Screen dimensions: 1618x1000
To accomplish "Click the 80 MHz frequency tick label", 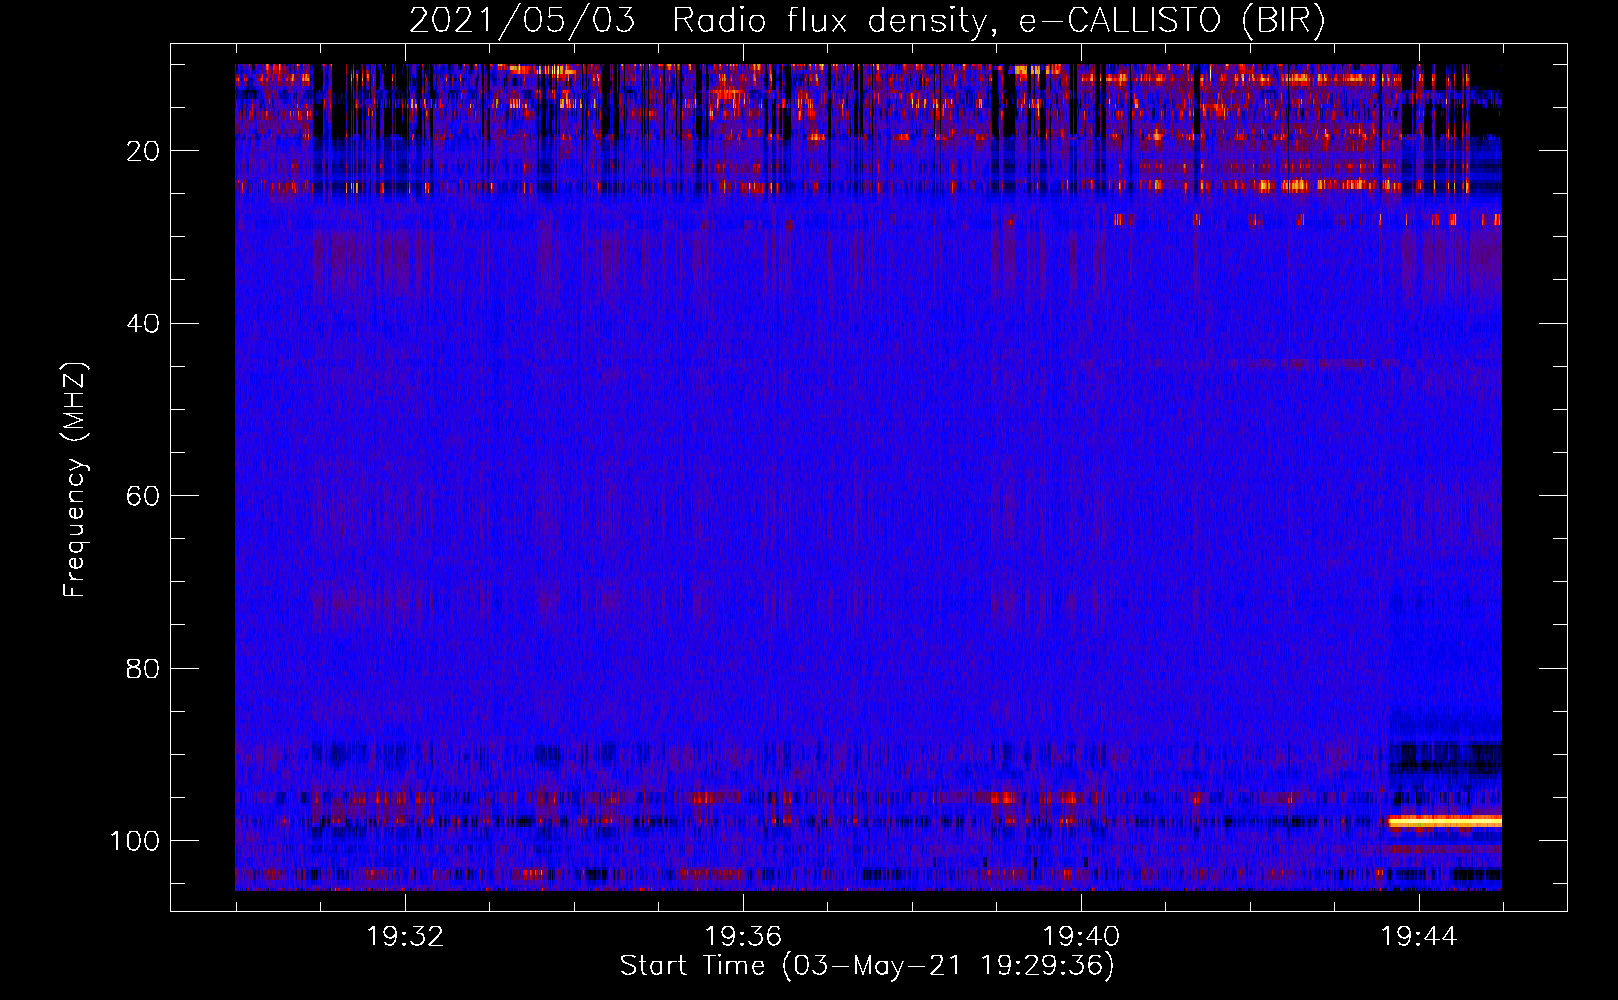I will pos(143,668).
